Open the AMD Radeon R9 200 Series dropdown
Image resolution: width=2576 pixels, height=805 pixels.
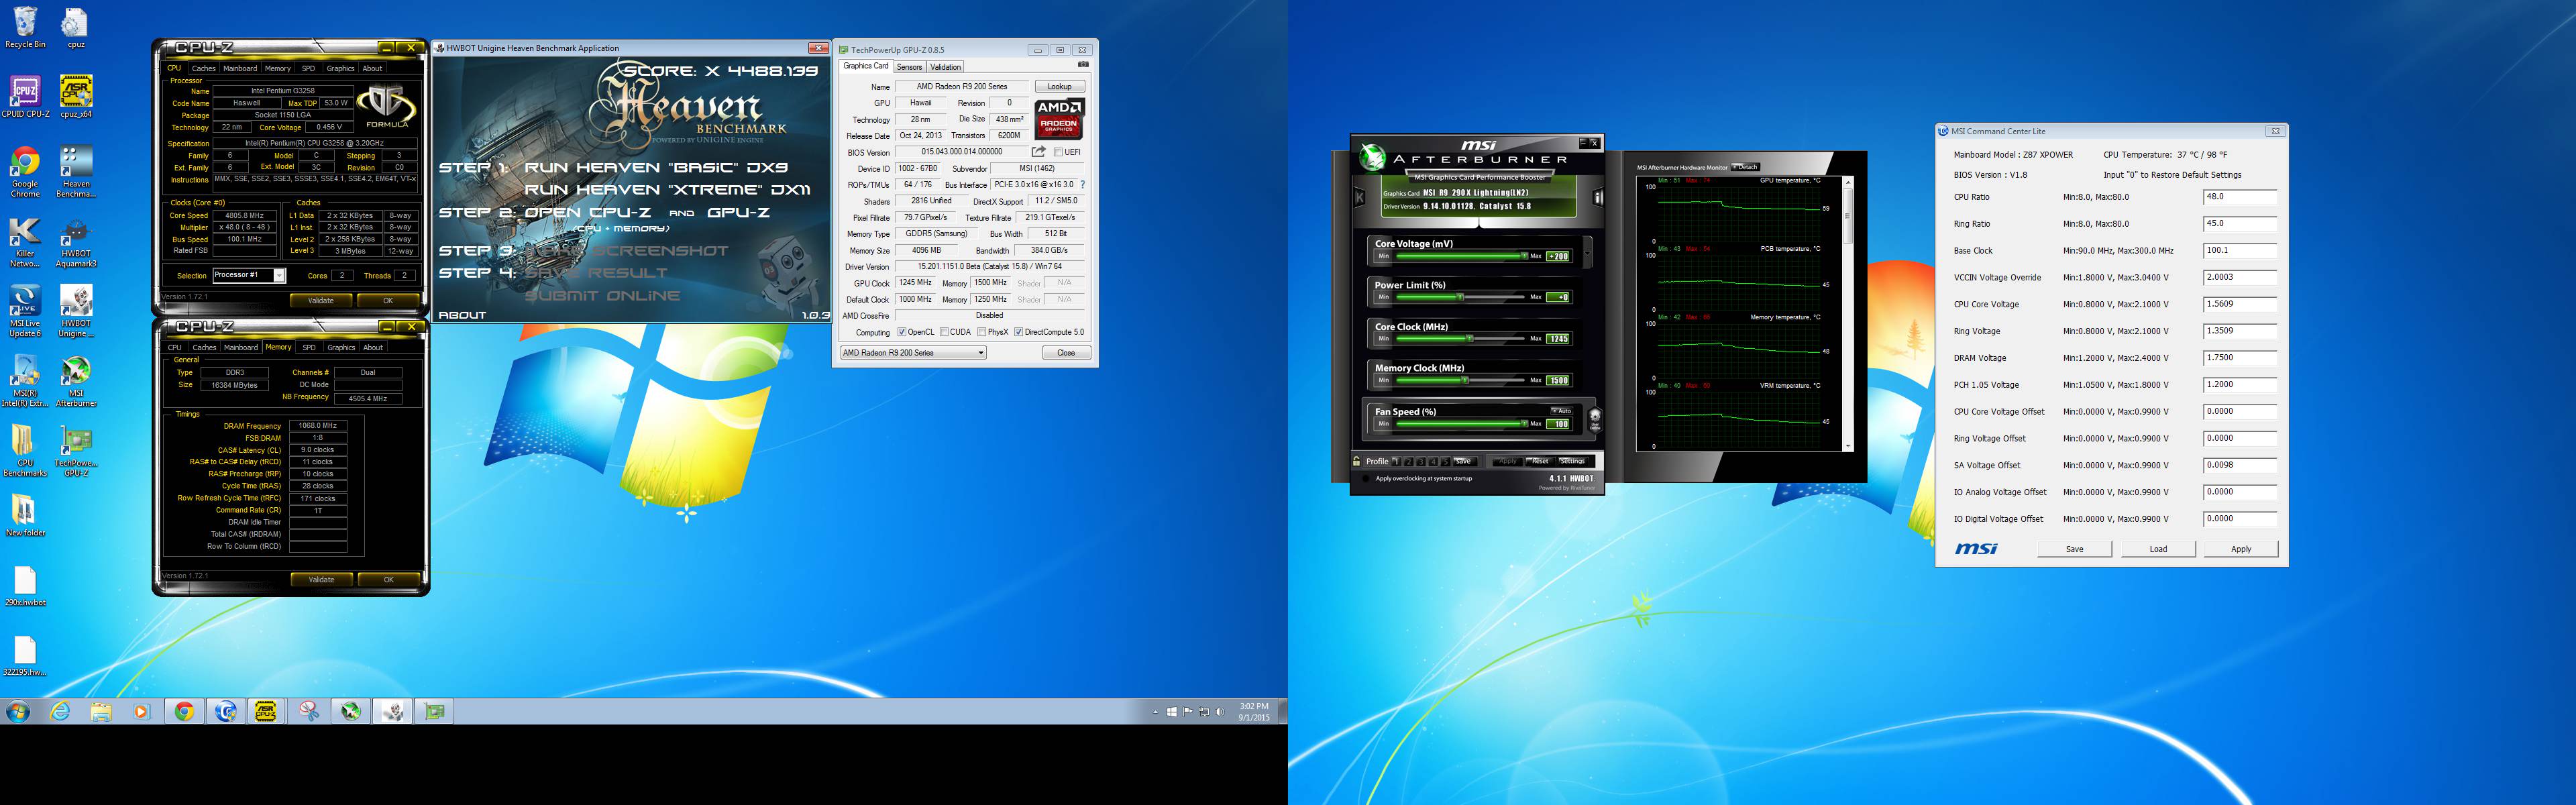pos(913,352)
